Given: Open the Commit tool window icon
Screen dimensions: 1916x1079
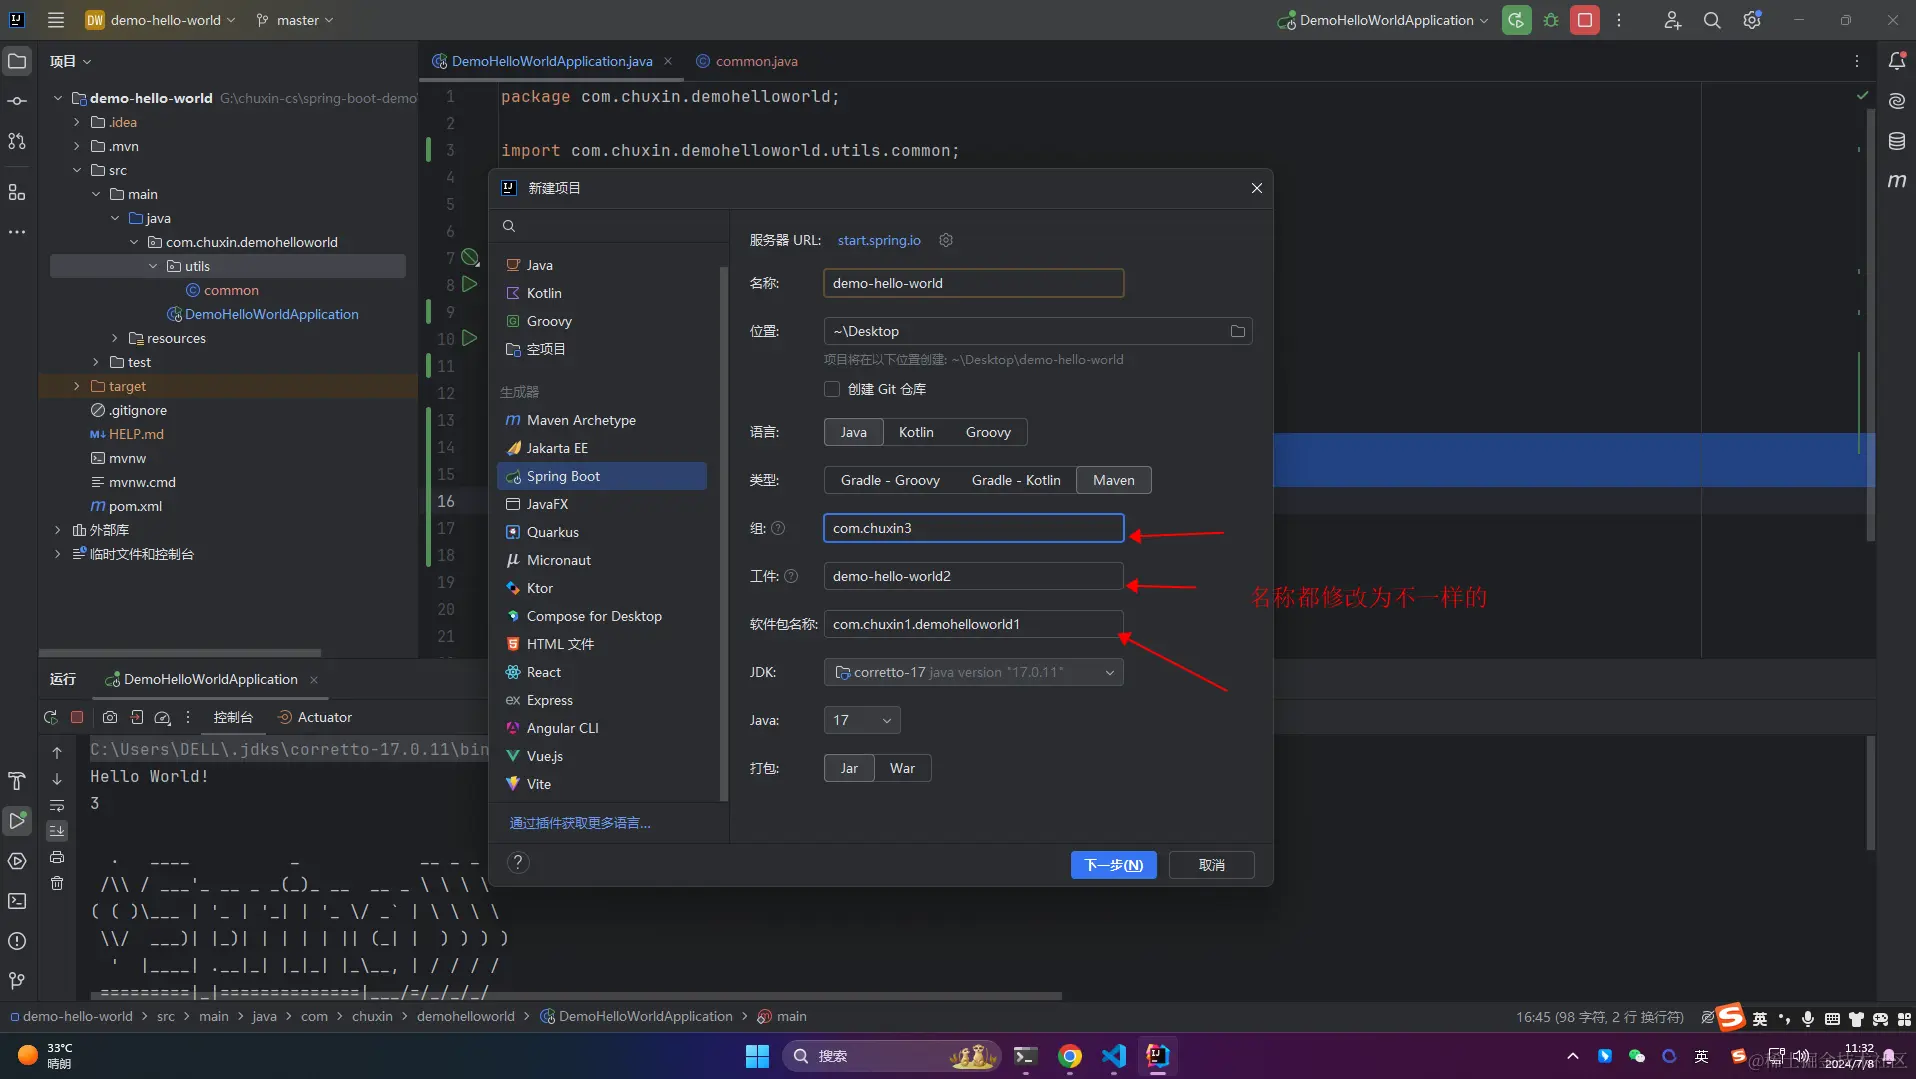Looking at the screenshot, I should (17, 101).
